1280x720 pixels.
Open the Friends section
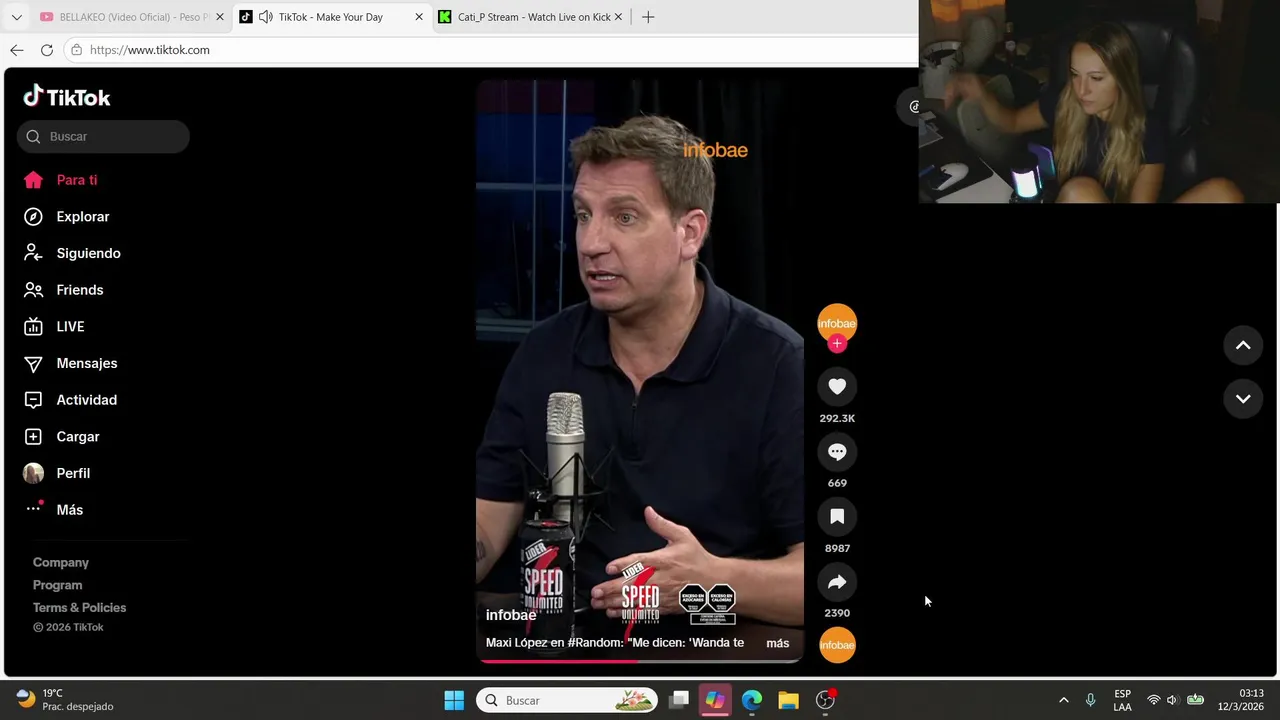tap(63, 290)
